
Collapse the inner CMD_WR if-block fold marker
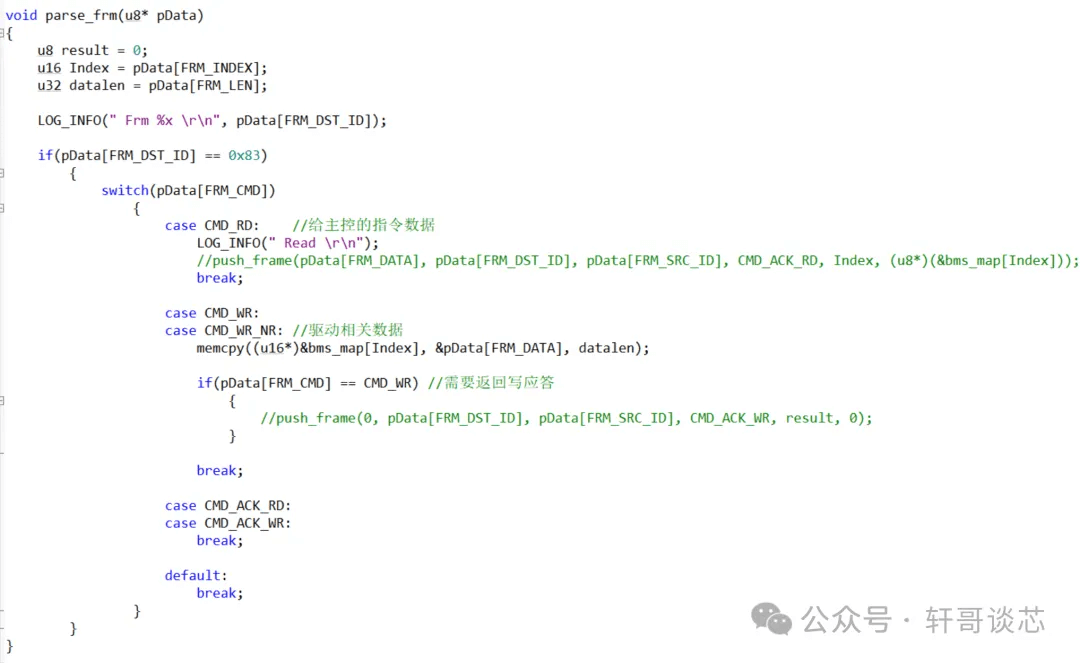coord(2,401)
